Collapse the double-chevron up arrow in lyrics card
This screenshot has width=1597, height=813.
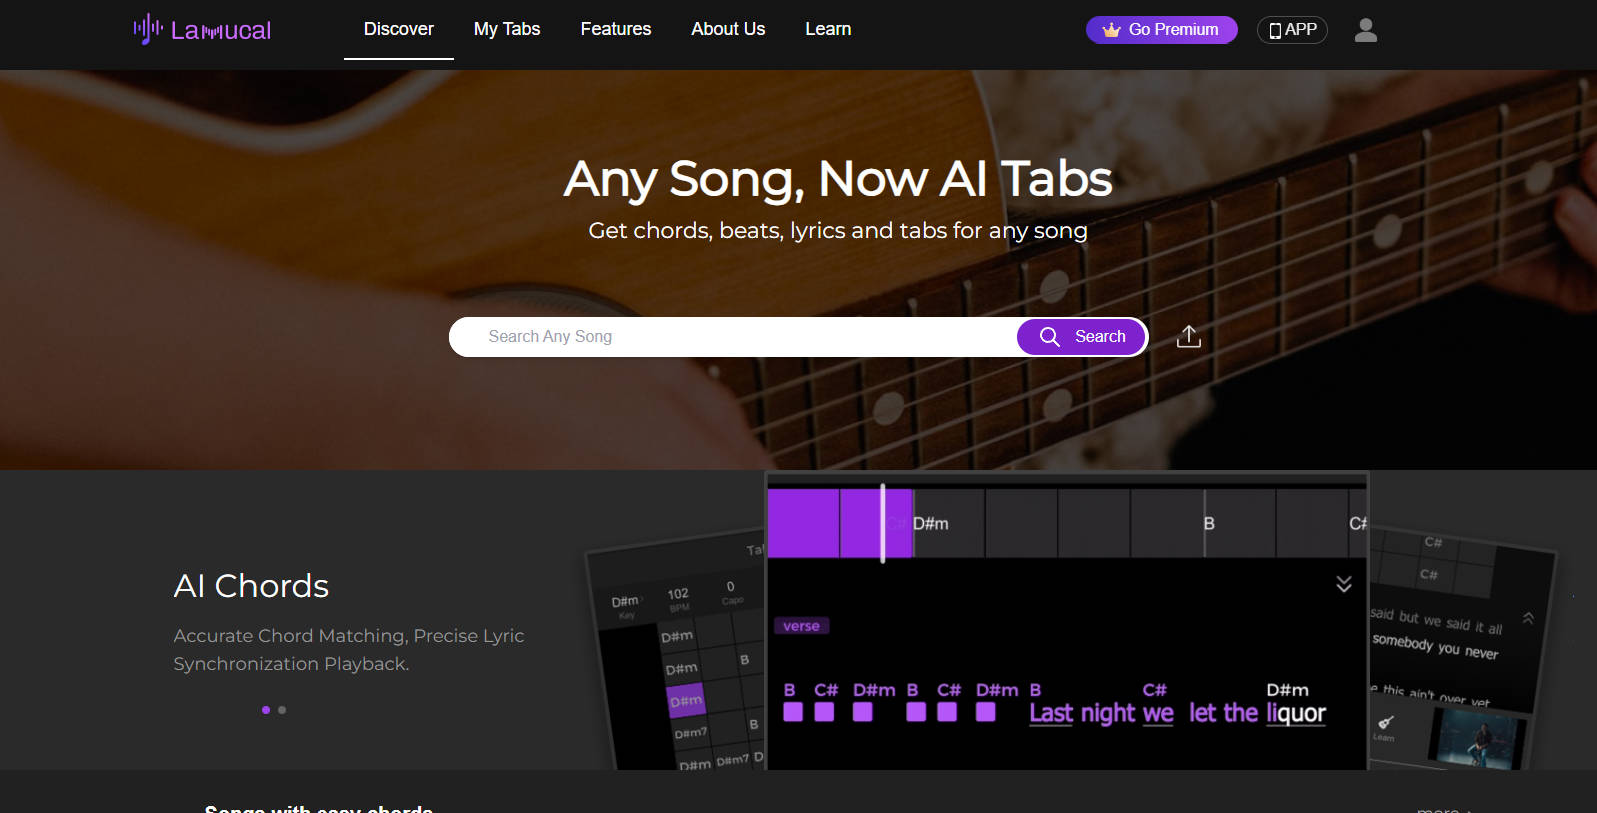[x=1528, y=618]
